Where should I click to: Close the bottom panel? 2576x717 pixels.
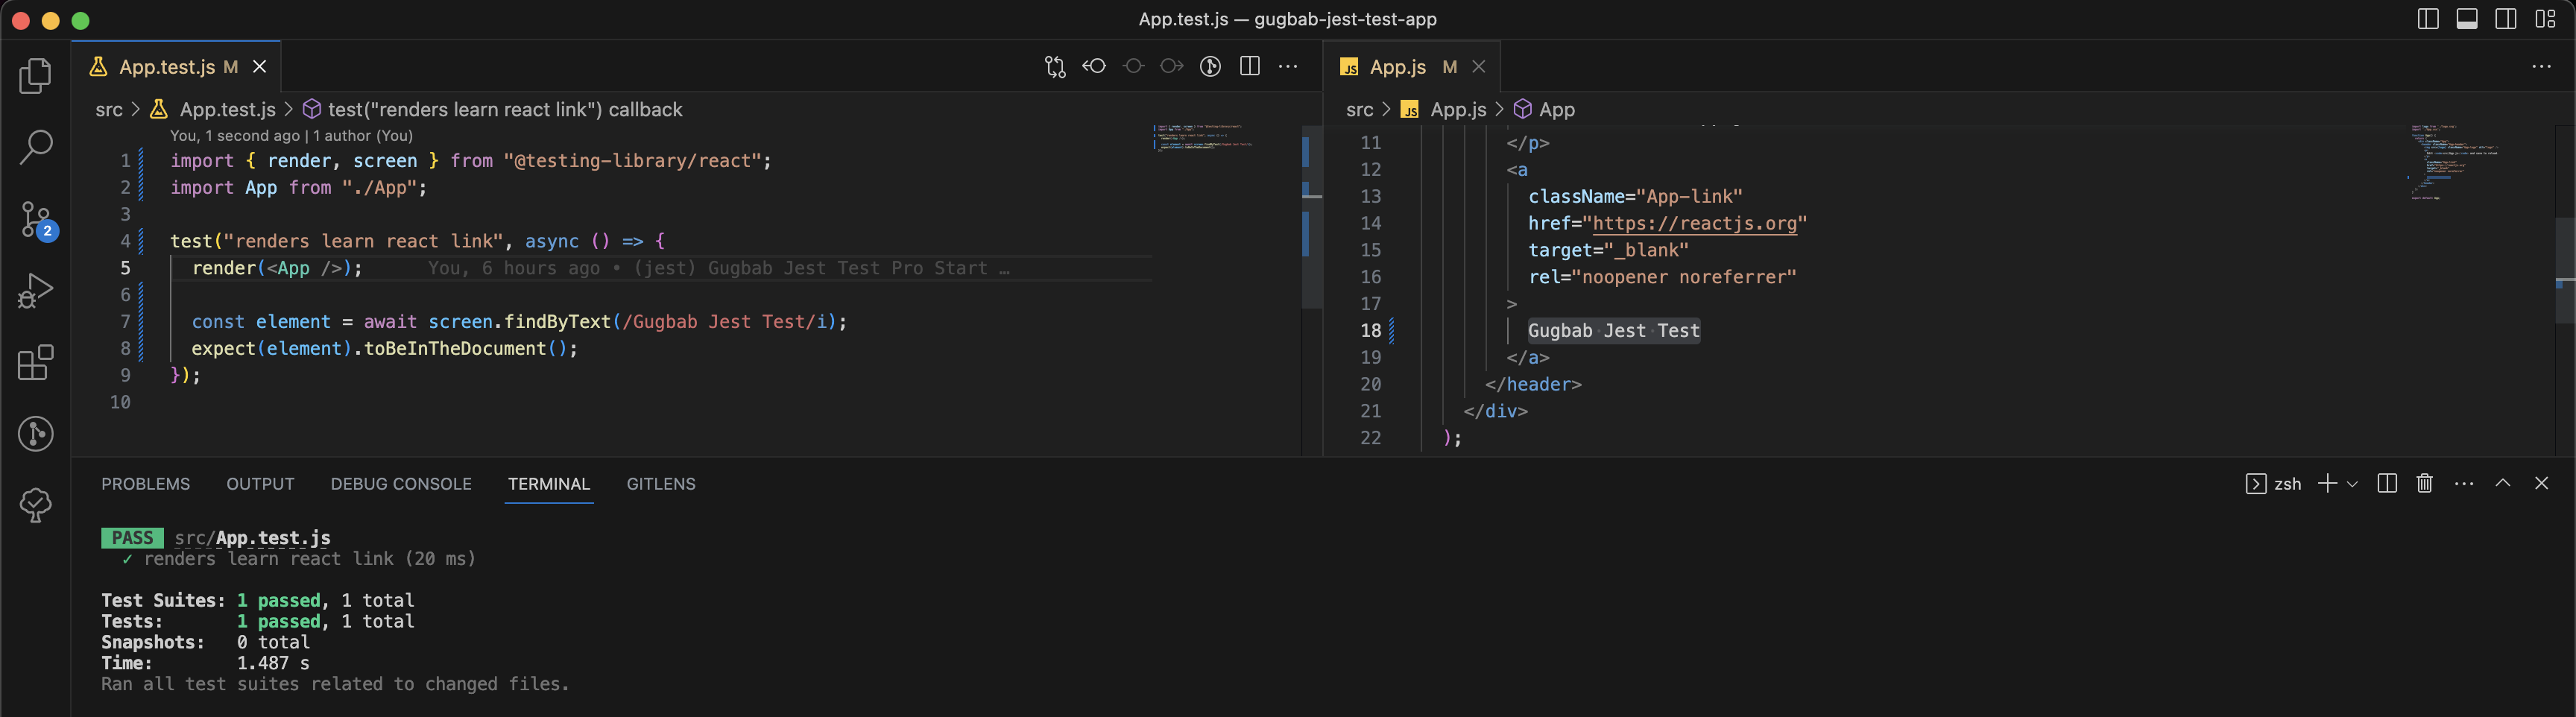(2541, 484)
